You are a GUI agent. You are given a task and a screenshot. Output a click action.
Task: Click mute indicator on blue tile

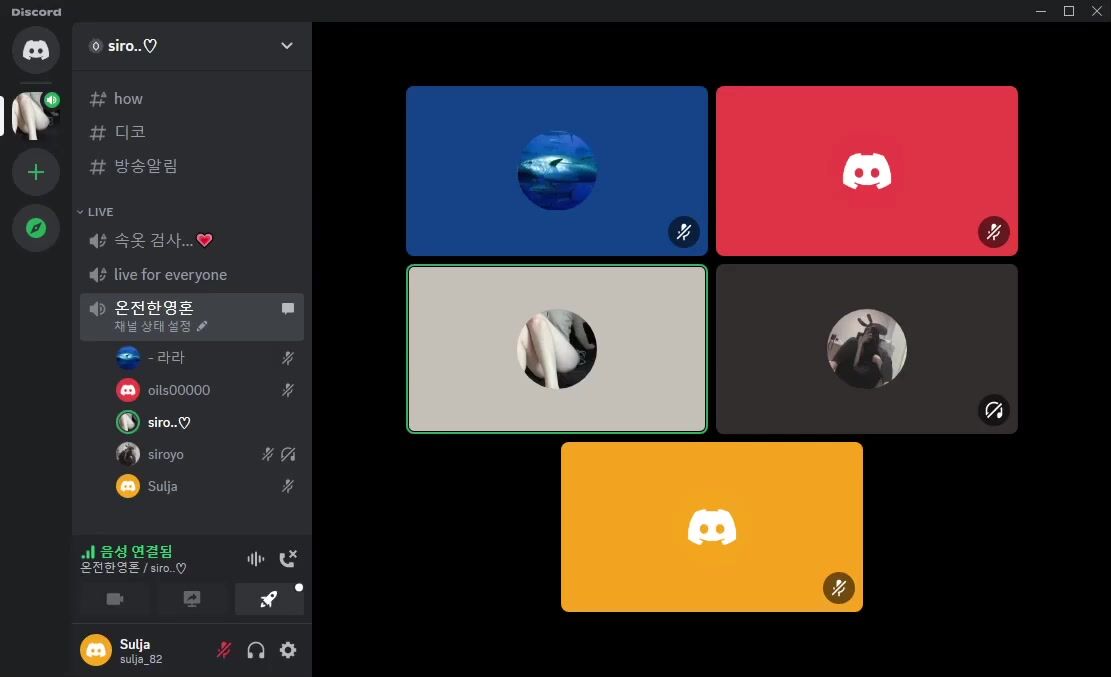click(x=684, y=232)
